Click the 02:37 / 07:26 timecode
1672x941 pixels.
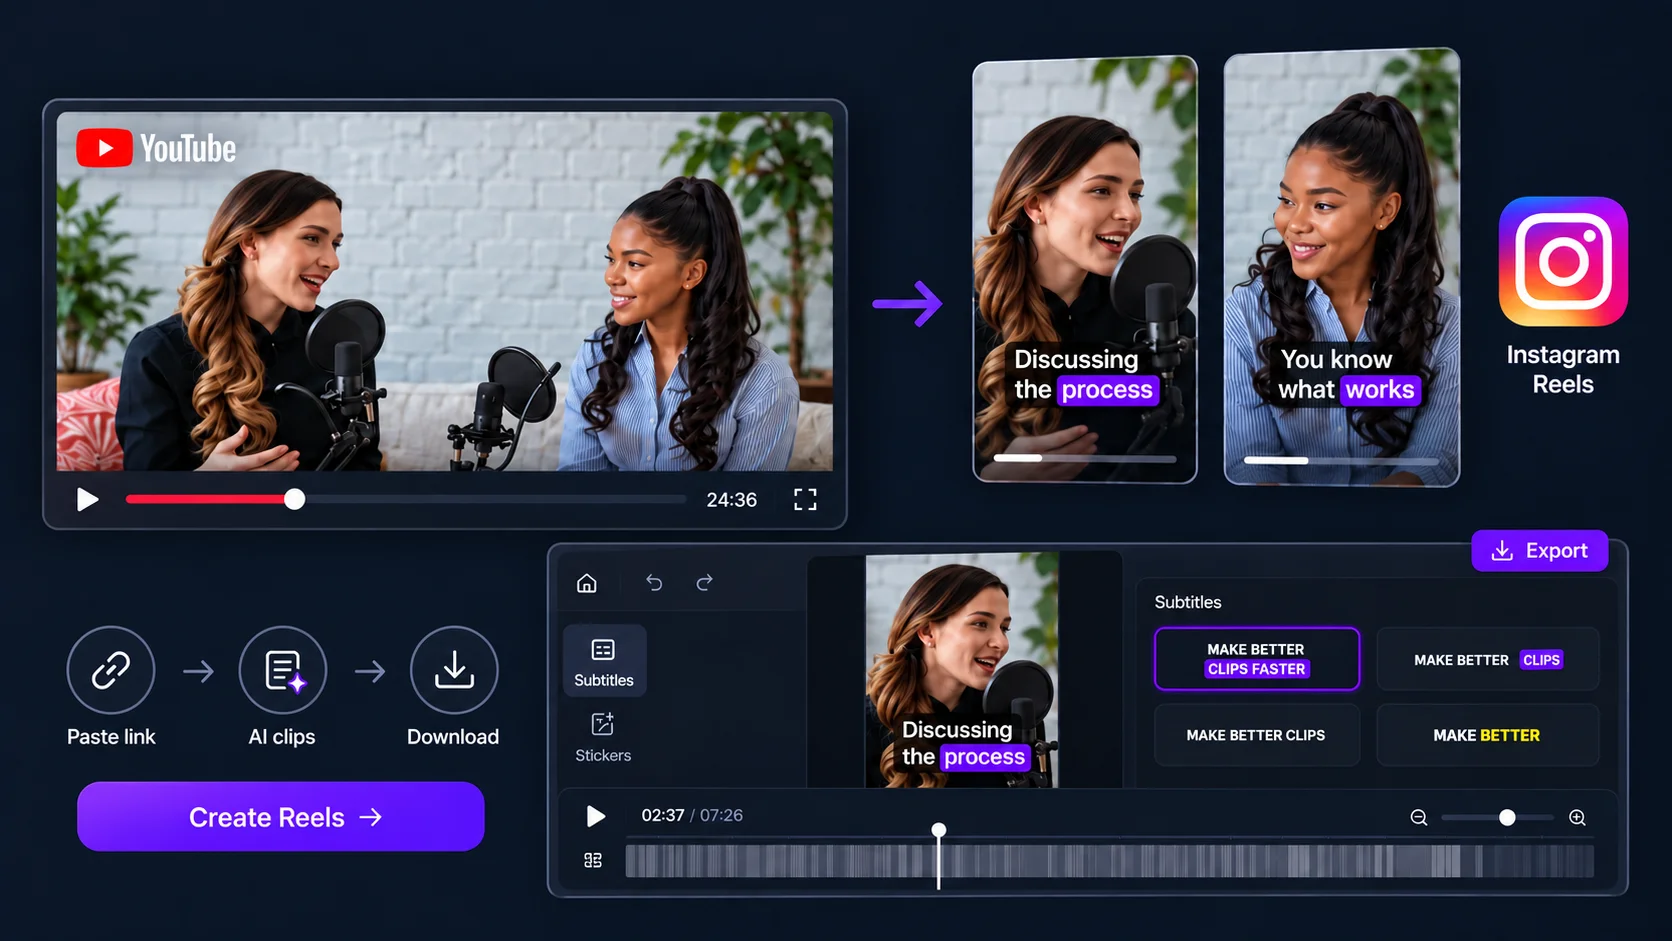point(692,816)
